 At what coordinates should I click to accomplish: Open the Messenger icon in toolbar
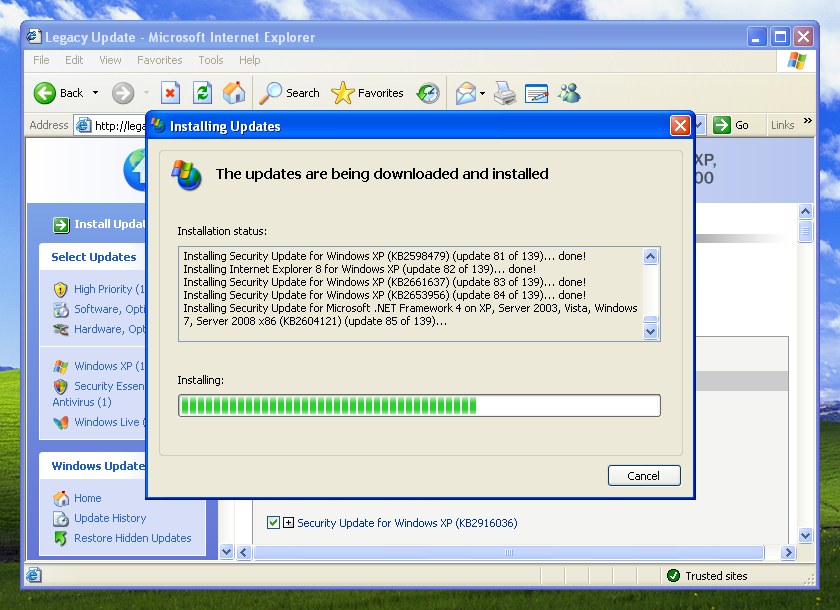click(570, 93)
